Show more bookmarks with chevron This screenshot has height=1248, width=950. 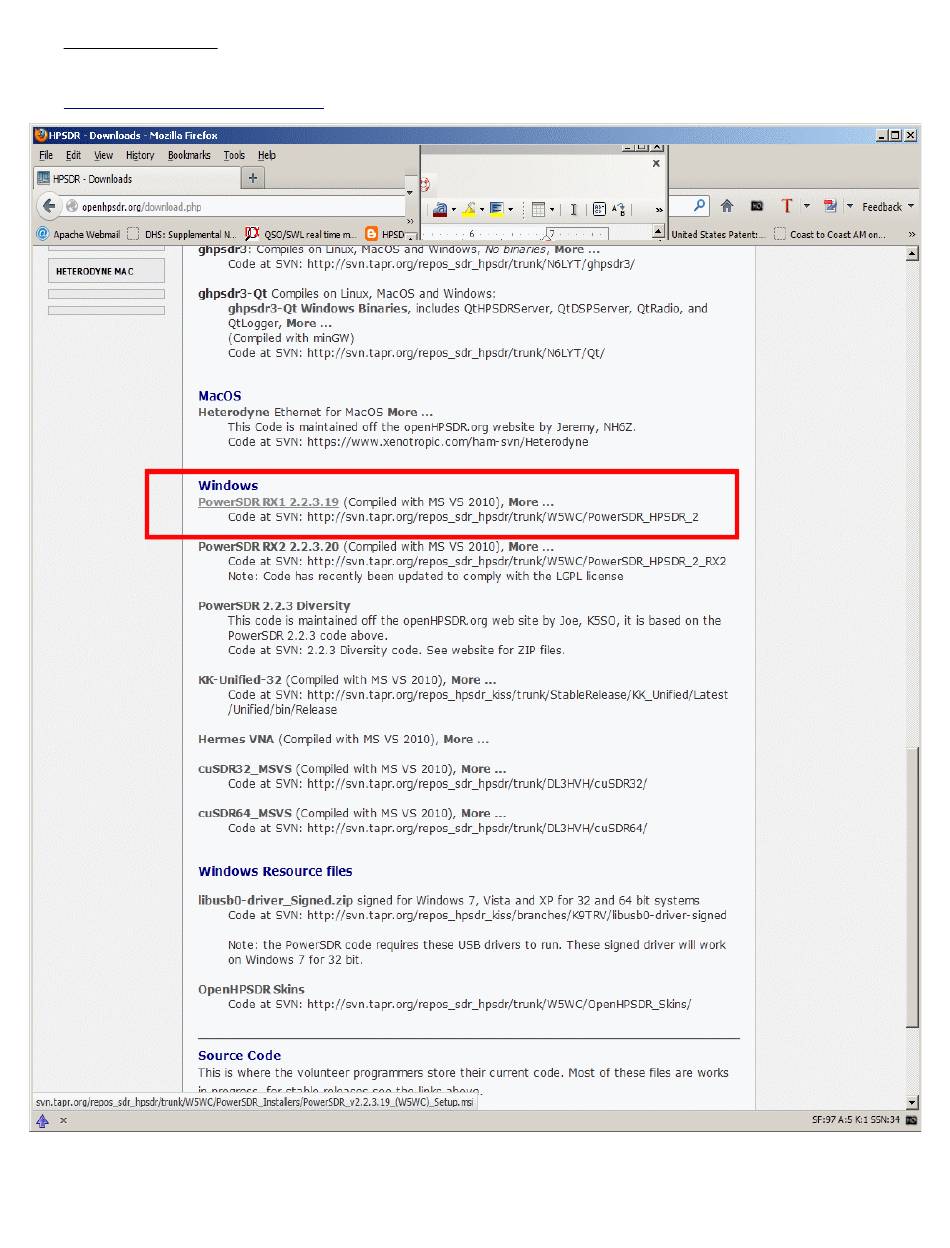pos(911,234)
